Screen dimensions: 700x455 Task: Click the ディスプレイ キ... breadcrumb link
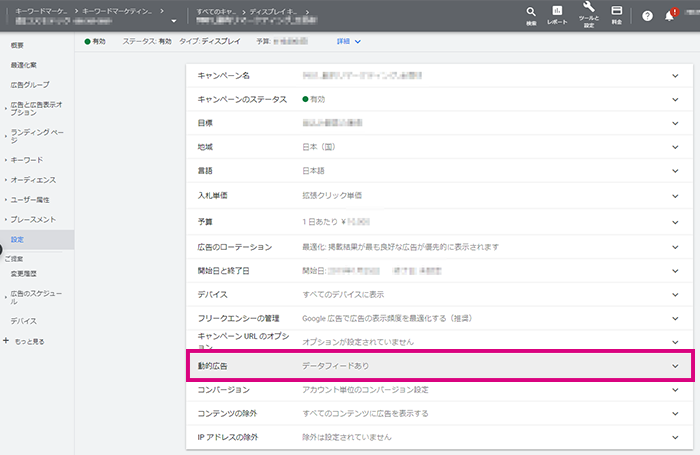[x=273, y=12]
